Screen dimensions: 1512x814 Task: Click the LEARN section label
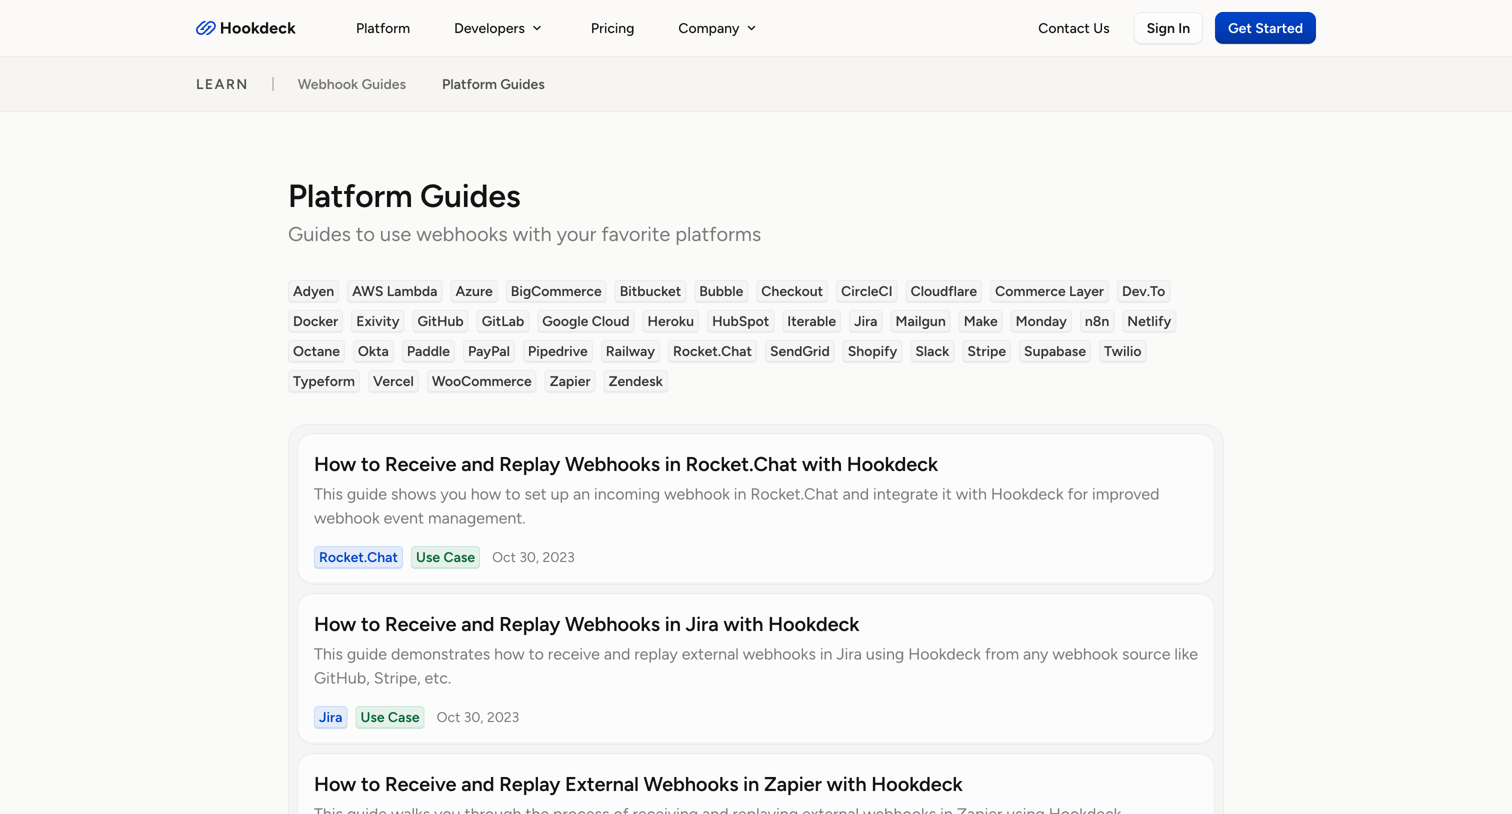pos(222,84)
